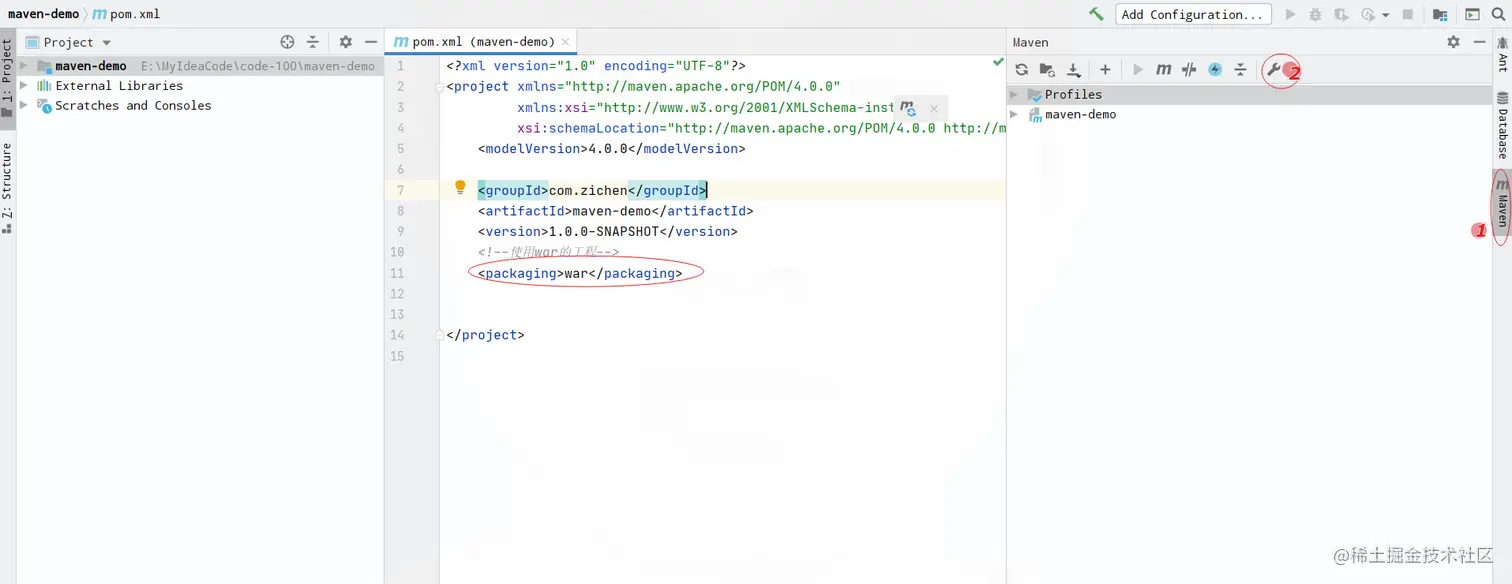The height and width of the screenshot is (584, 1512).
Task: Click the xml version declaration line
Action: (596, 66)
